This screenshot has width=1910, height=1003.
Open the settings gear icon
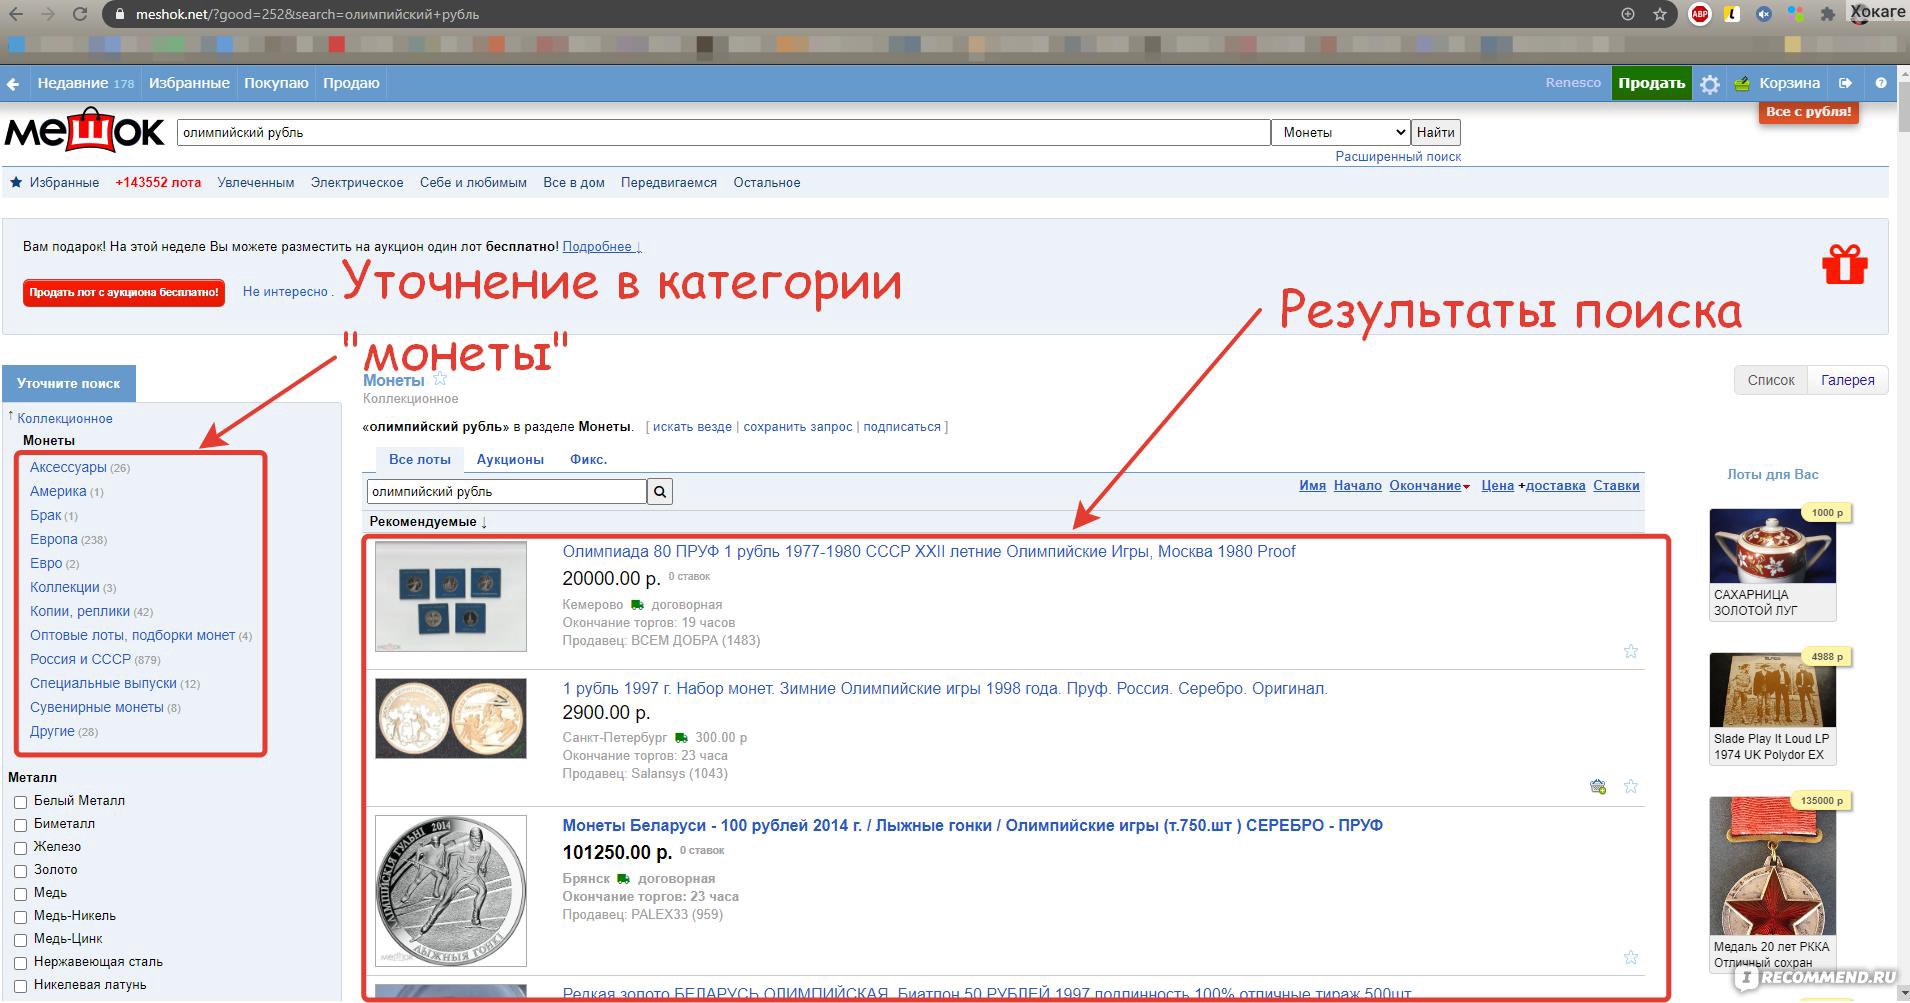pyautogui.click(x=1710, y=84)
